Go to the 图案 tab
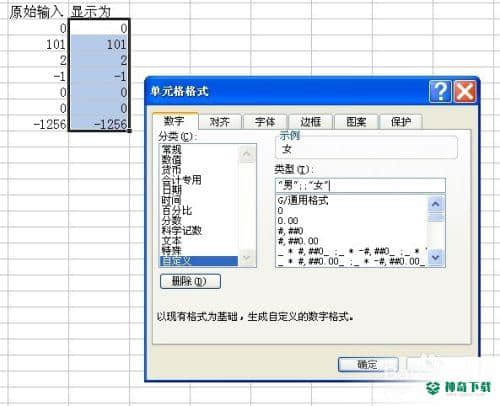Screen dimensions: 500x406 click(x=356, y=121)
